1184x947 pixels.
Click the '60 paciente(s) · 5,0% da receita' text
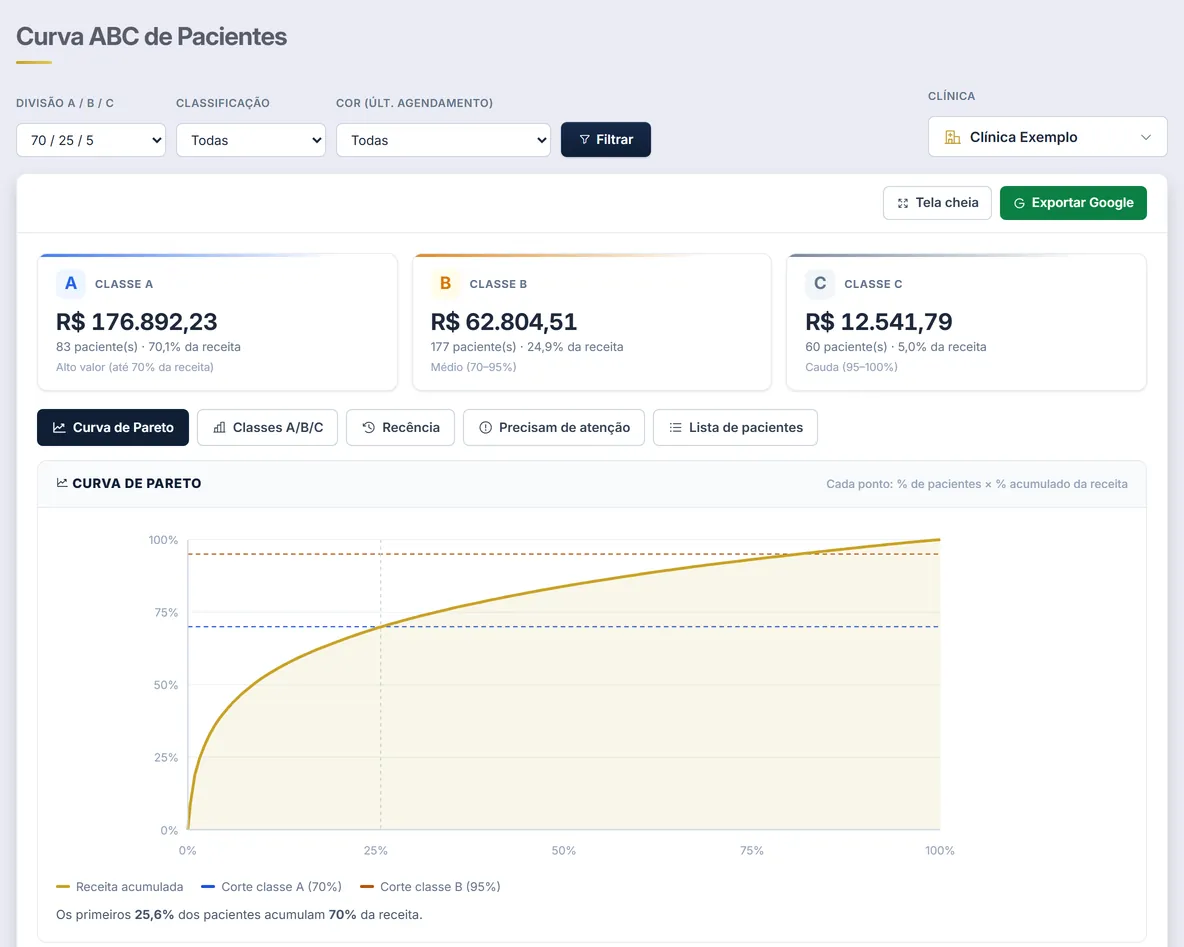pos(896,347)
